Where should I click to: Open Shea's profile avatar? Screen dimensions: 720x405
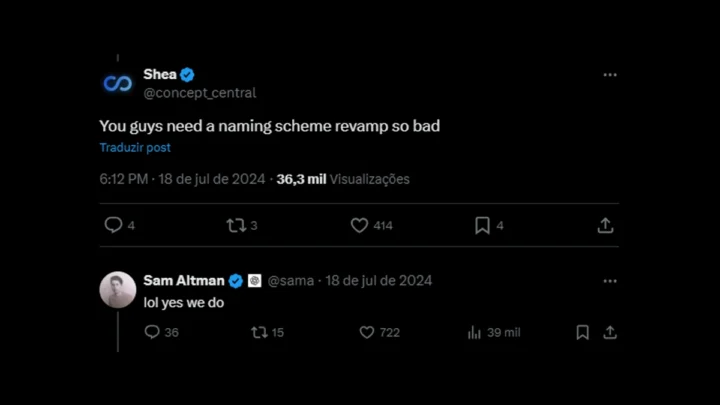coord(118,83)
